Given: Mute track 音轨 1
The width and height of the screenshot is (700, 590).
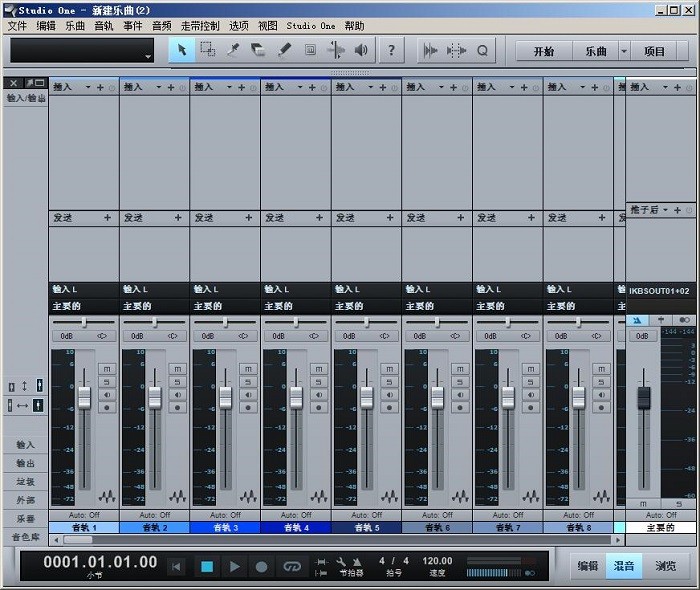Looking at the screenshot, I should coord(107,369).
